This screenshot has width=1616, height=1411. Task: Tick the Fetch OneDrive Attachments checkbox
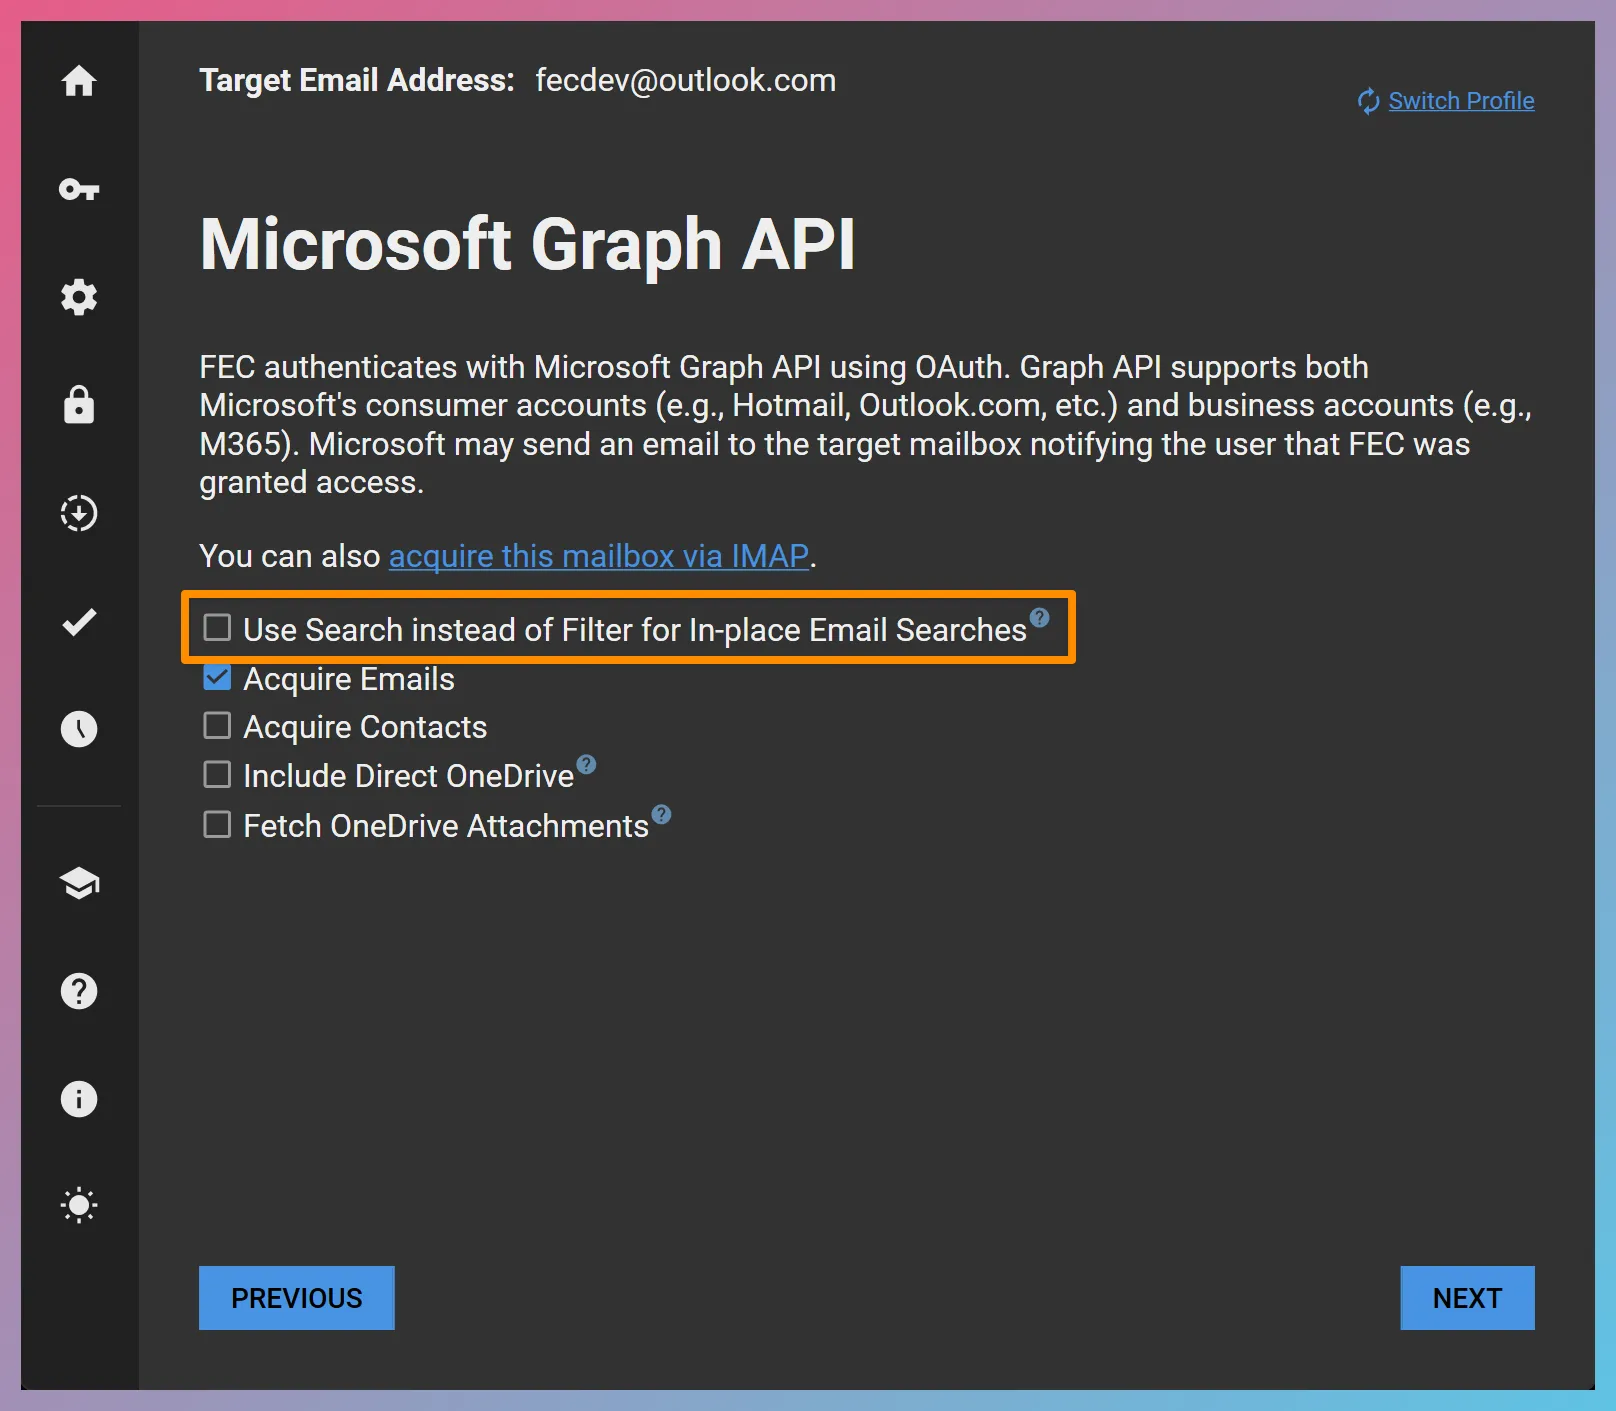(x=217, y=825)
